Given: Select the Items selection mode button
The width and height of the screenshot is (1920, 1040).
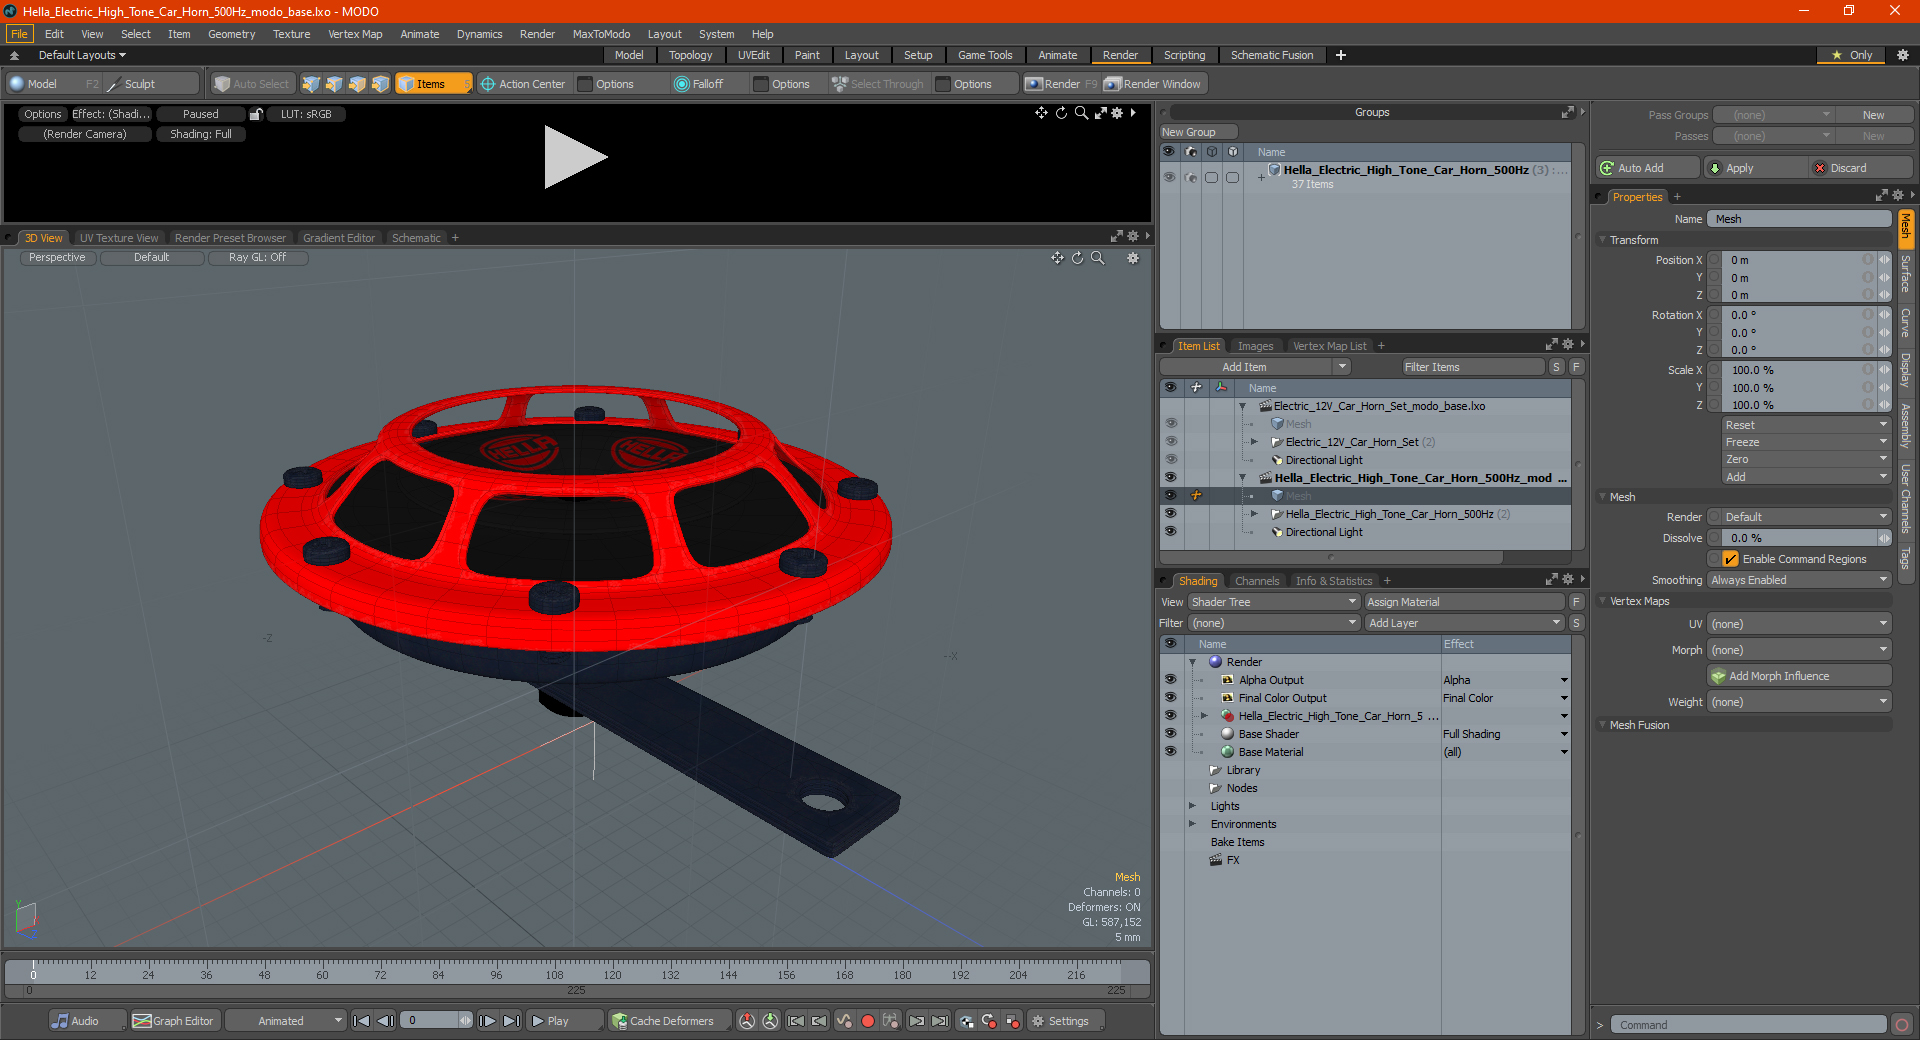Looking at the screenshot, I should point(433,84).
